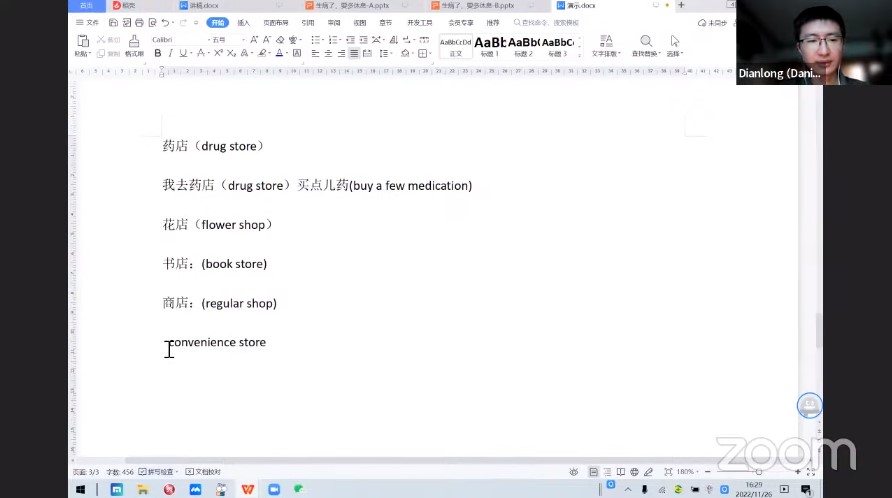
Task: Switch to the 开发工具 Developer Tools tab
Action: 420,23
